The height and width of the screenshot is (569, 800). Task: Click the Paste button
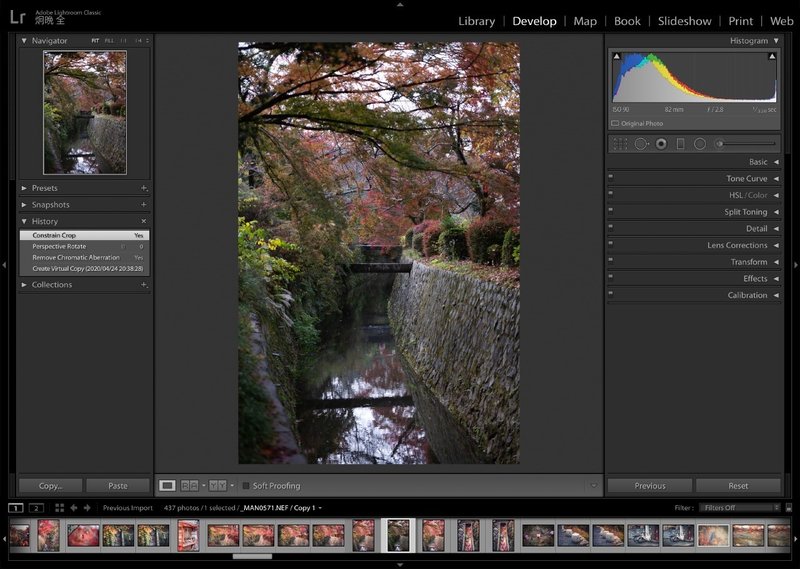(118, 486)
